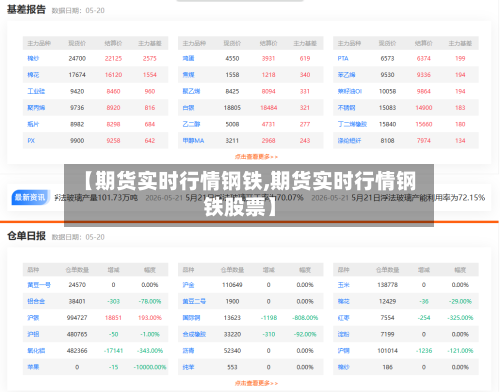Open the 纯苯 warehouse receipt link
500x392 pixels.
point(188,367)
